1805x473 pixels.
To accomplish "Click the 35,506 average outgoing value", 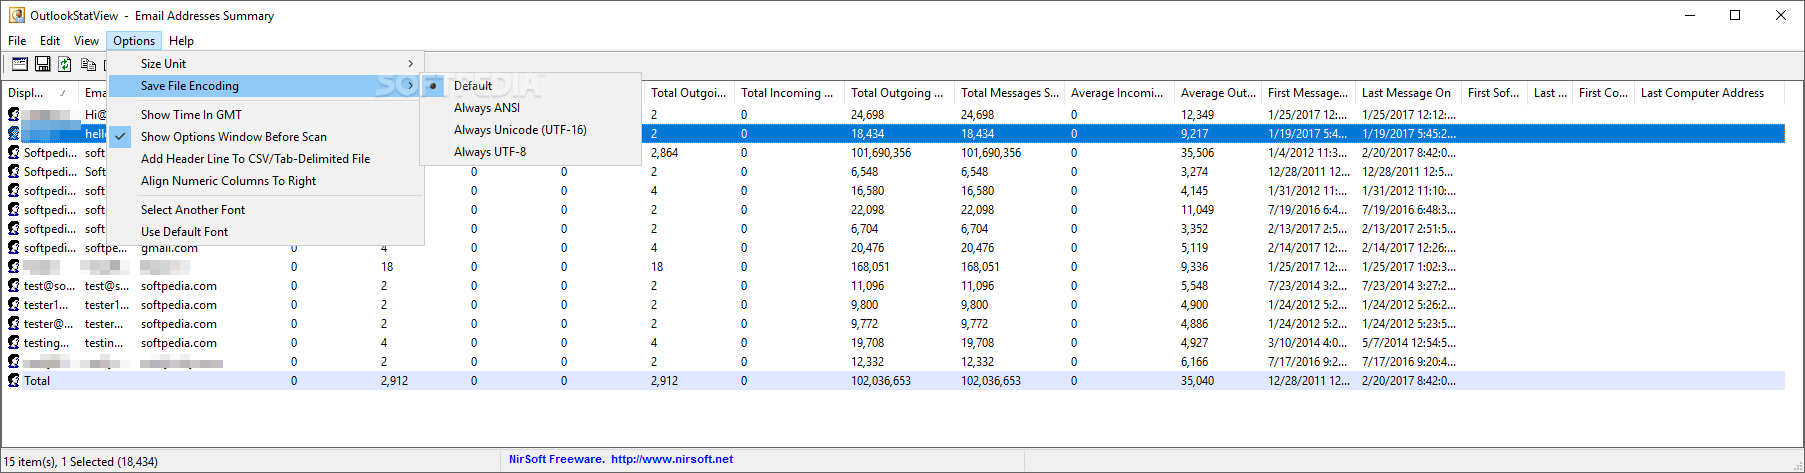I will [x=1197, y=153].
